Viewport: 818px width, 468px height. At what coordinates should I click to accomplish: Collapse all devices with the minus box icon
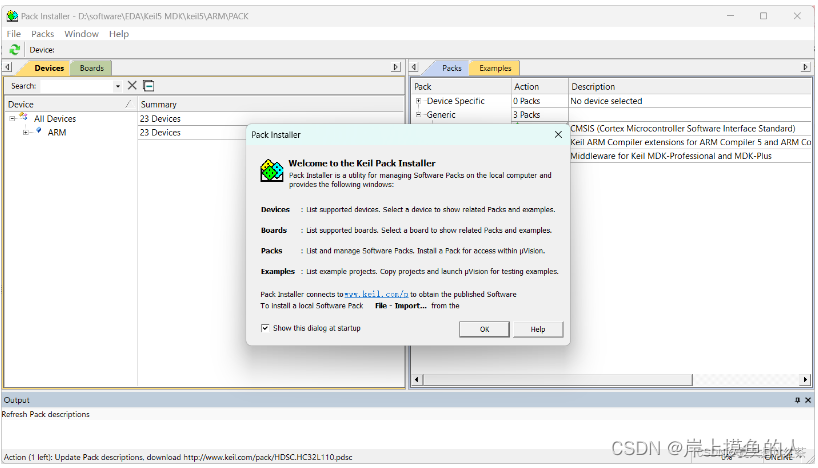click(149, 86)
